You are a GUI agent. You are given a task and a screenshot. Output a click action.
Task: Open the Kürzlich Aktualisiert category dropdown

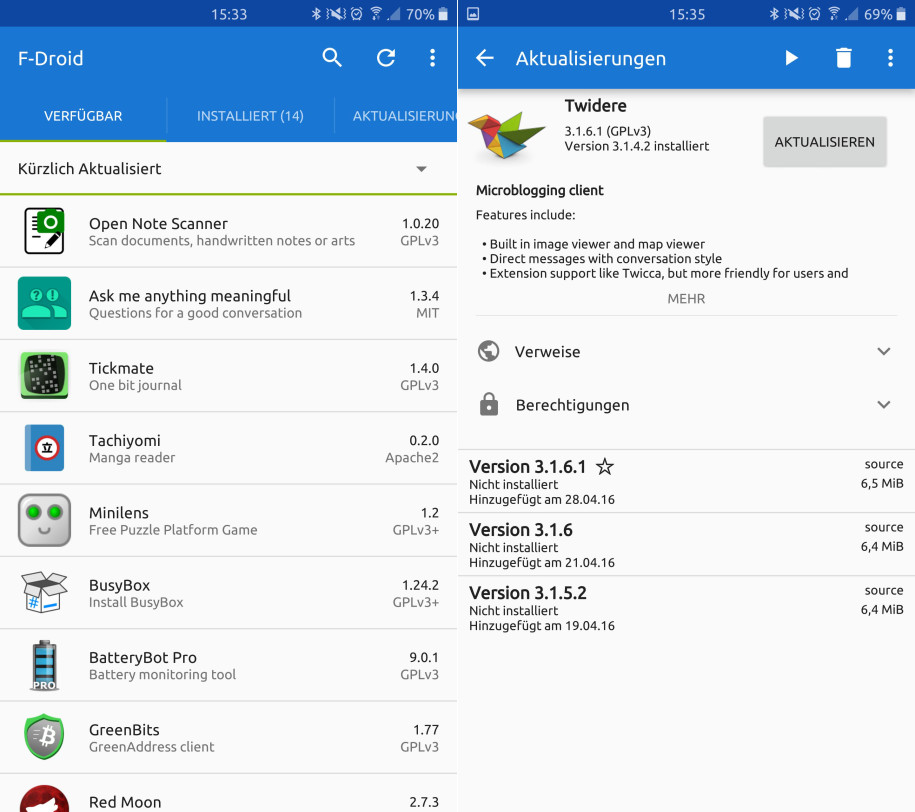229,169
